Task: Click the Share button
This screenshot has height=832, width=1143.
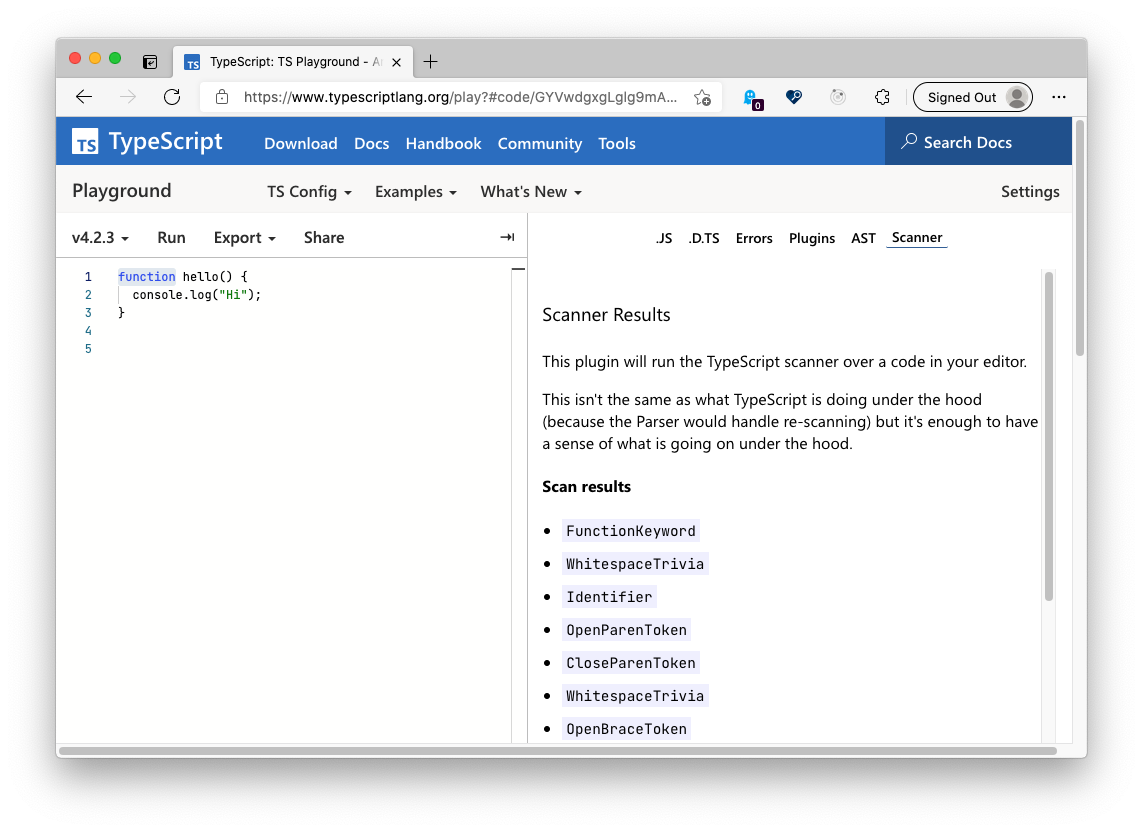Action: 324,238
